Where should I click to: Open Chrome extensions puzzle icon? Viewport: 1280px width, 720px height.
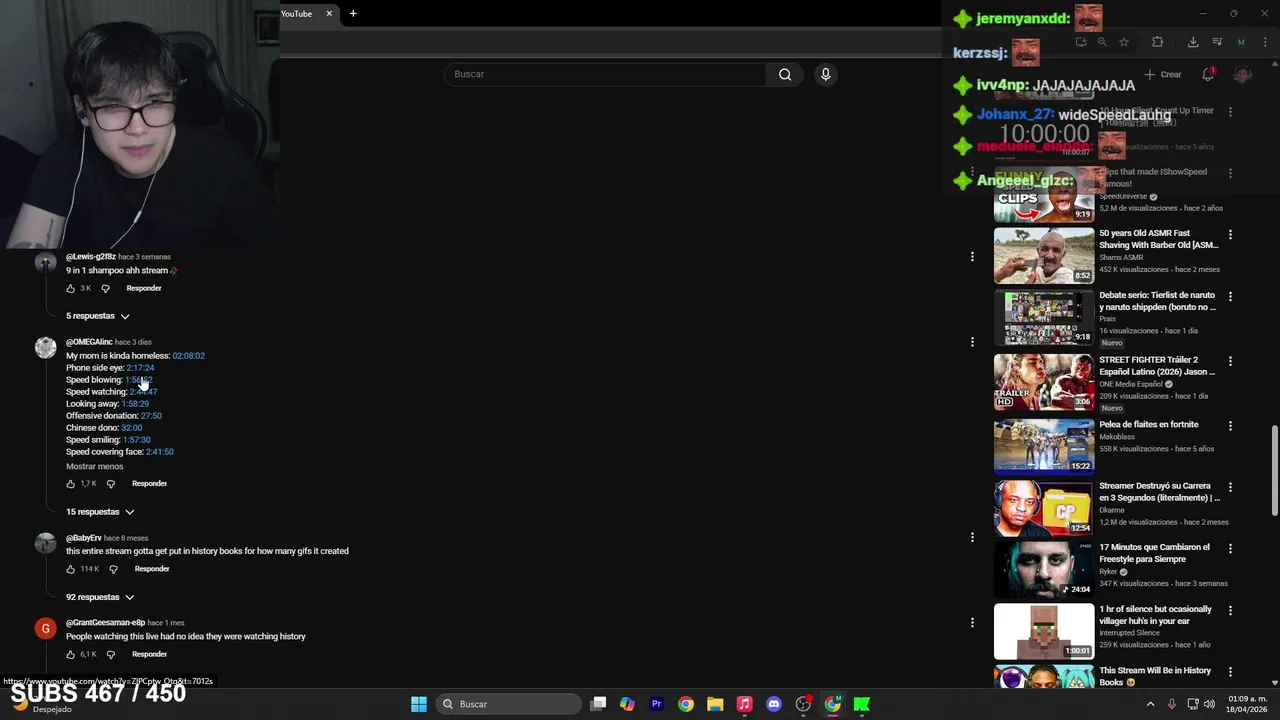[1158, 42]
